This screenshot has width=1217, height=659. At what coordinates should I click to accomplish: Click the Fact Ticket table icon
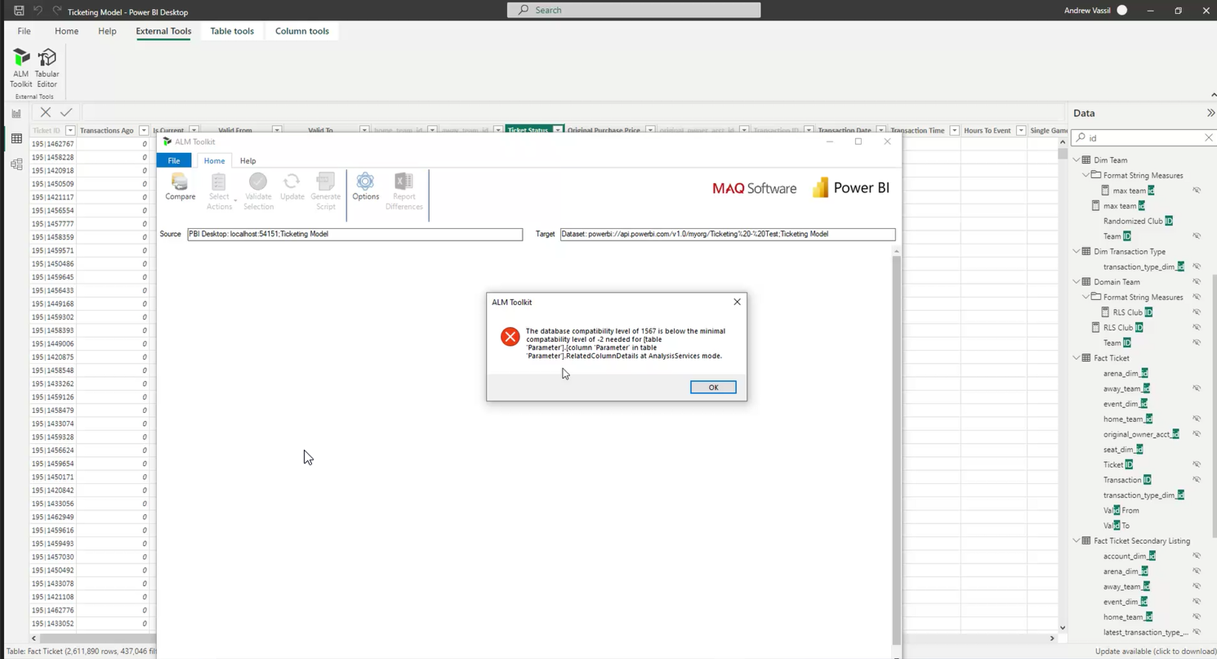pos(1087,358)
